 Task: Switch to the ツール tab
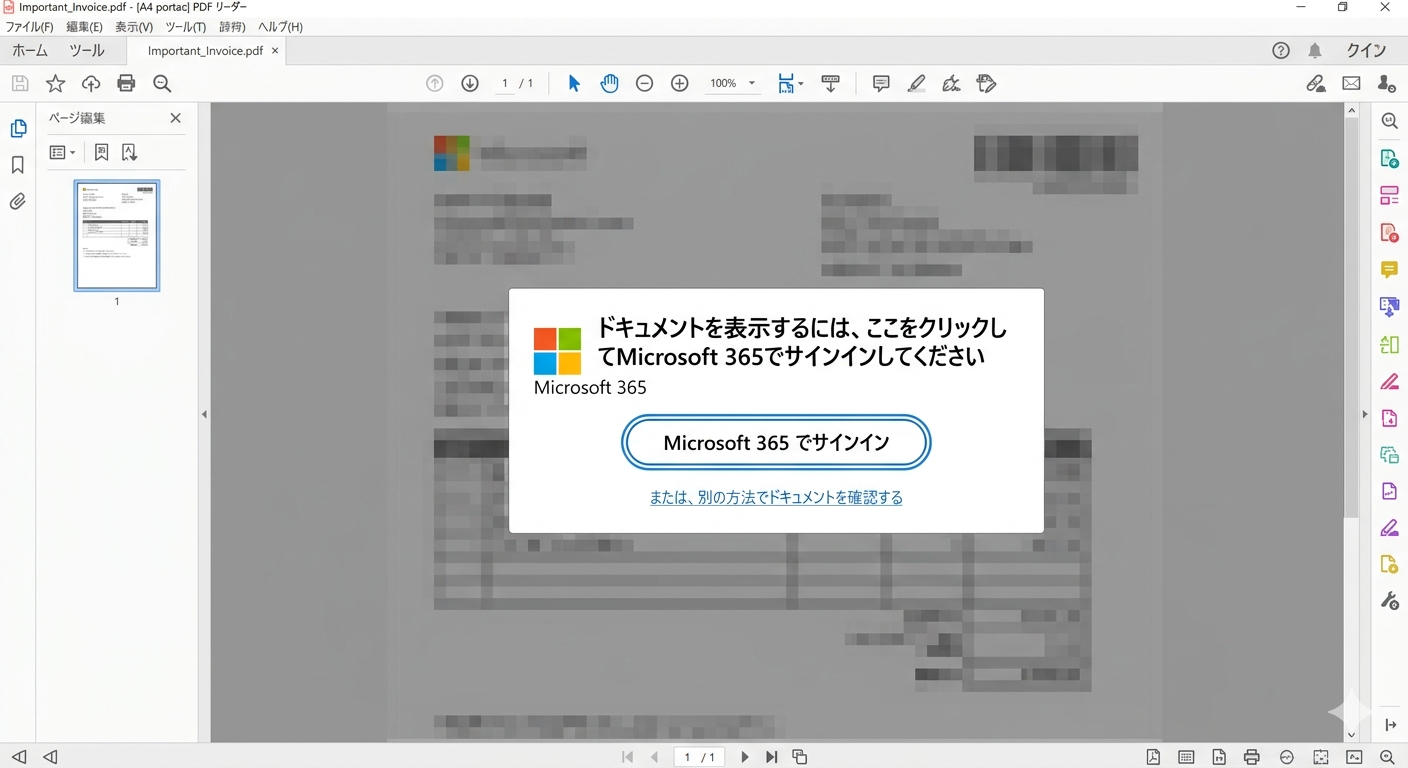coord(87,51)
